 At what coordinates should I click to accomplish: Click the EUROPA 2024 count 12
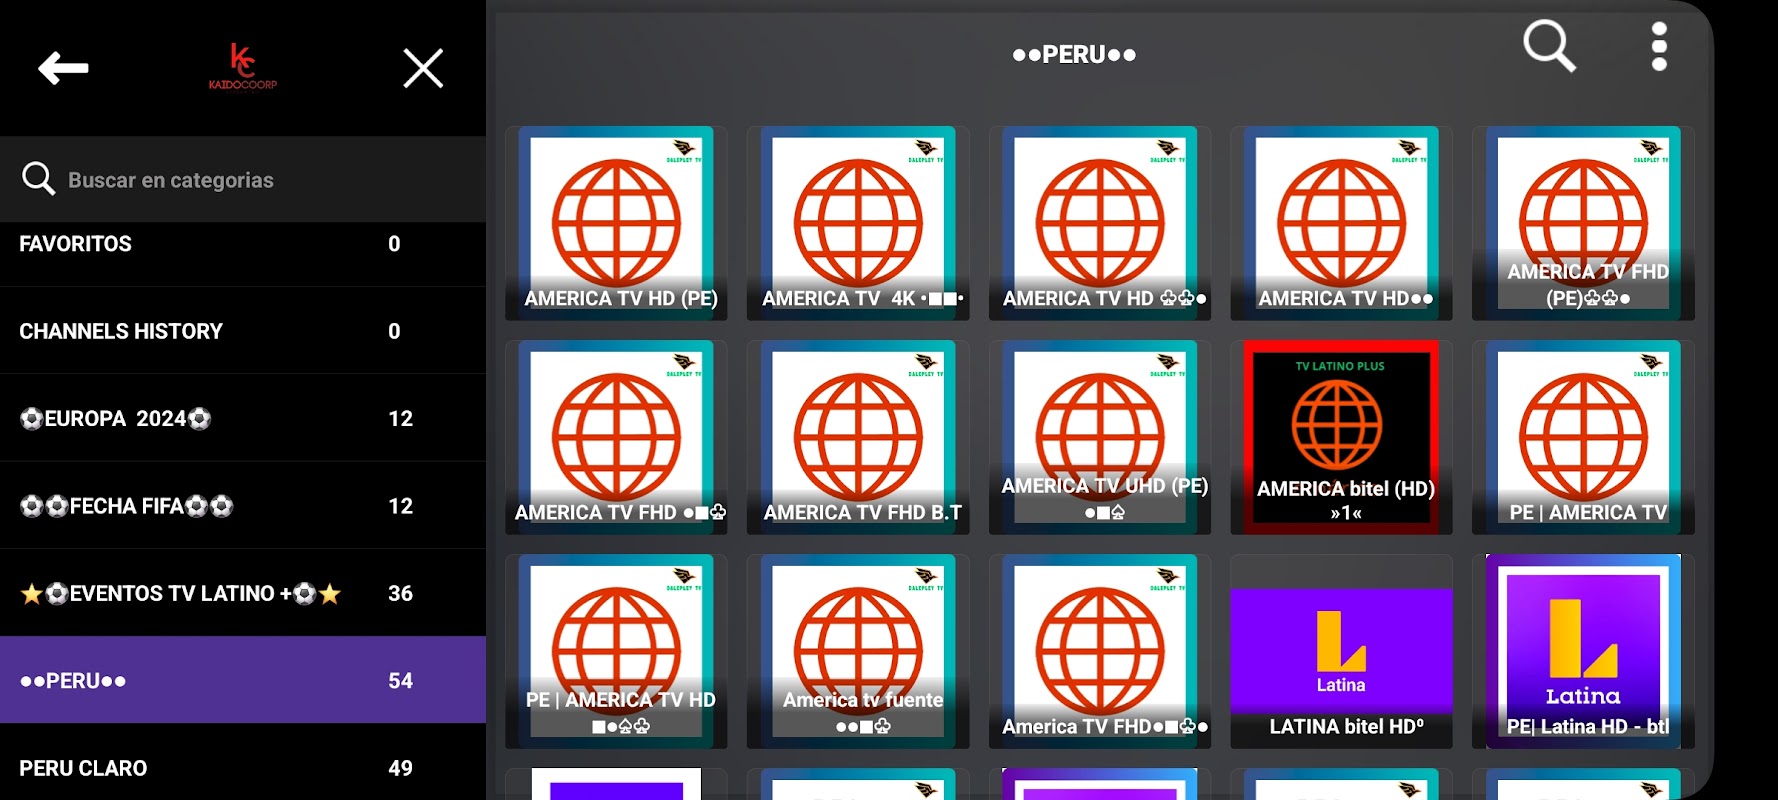tap(400, 418)
